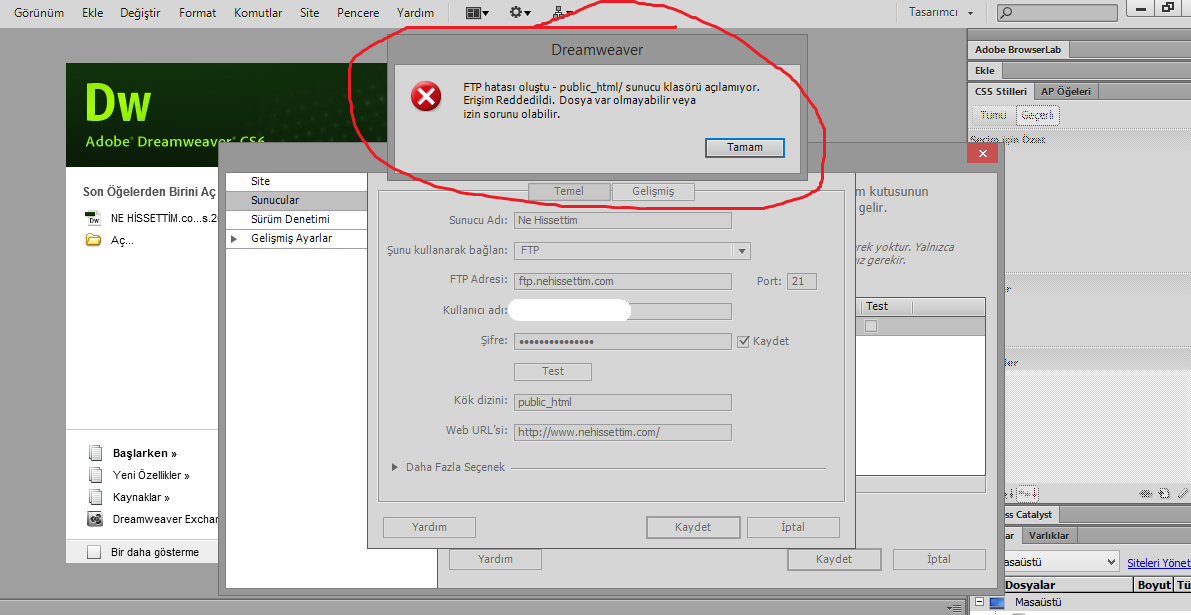
Task: Switch to the Temel tab
Action: (x=569, y=191)
